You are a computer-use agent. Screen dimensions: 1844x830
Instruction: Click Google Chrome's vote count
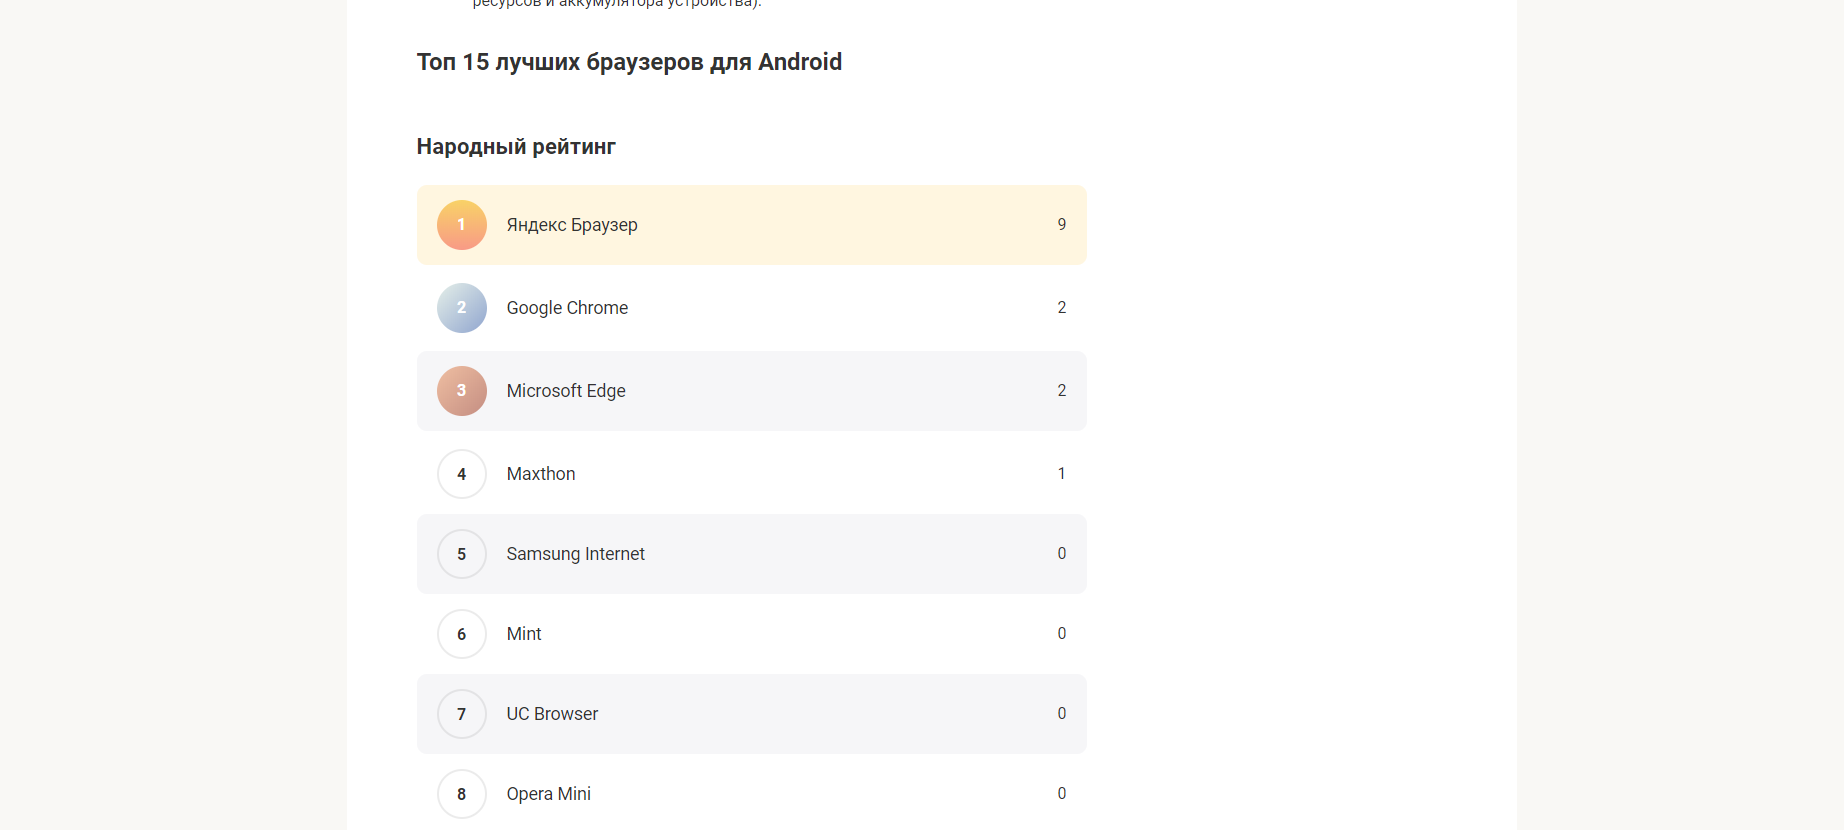[x=1062, y=307]
